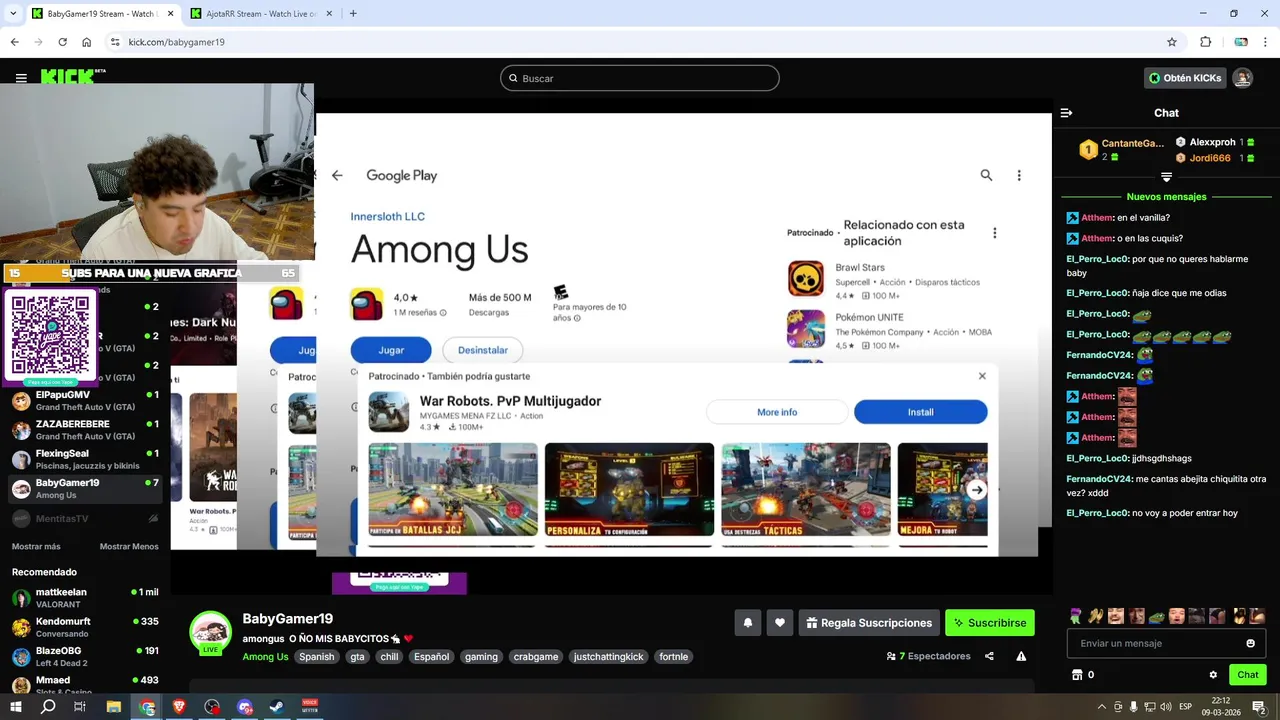
Task: Open recommended channel BlazeOBG
Action: click(x=85, y=656)
